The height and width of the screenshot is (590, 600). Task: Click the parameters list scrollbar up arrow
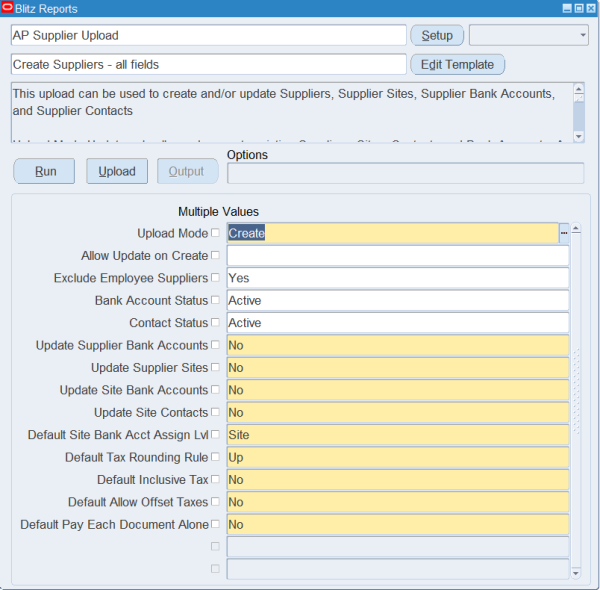[576, 229]
